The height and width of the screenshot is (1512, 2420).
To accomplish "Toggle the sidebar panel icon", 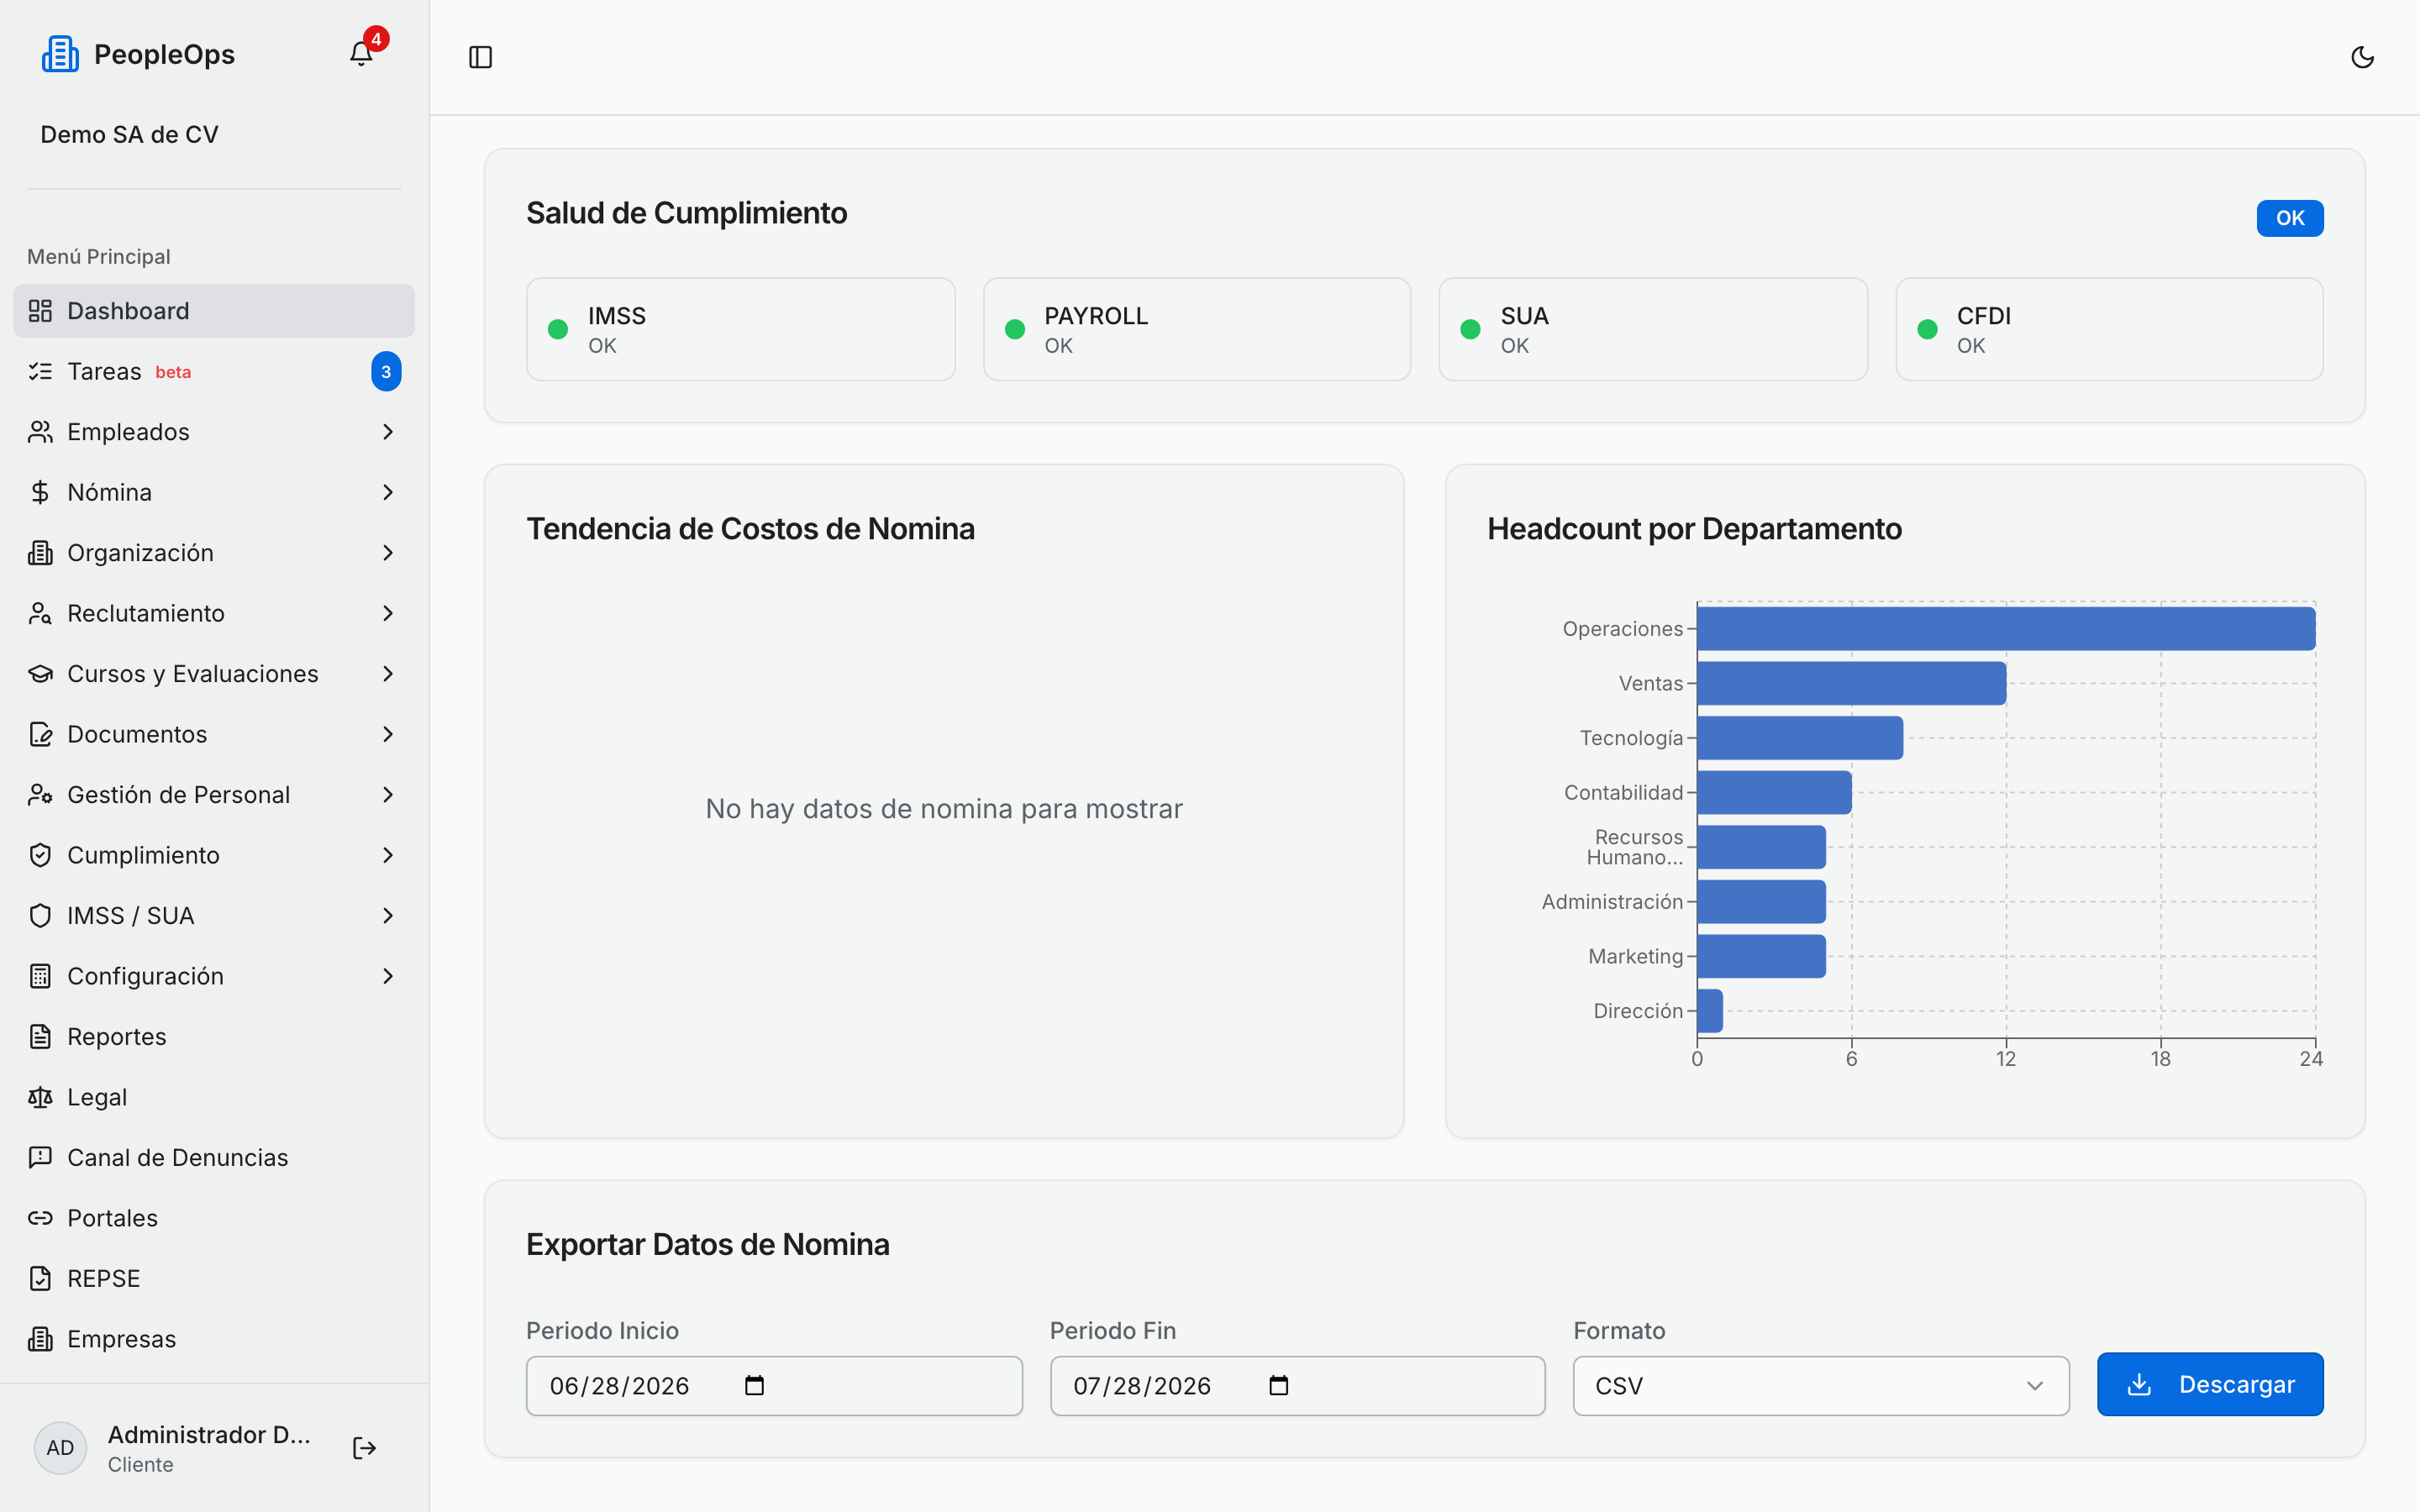I will click(480, 57).
